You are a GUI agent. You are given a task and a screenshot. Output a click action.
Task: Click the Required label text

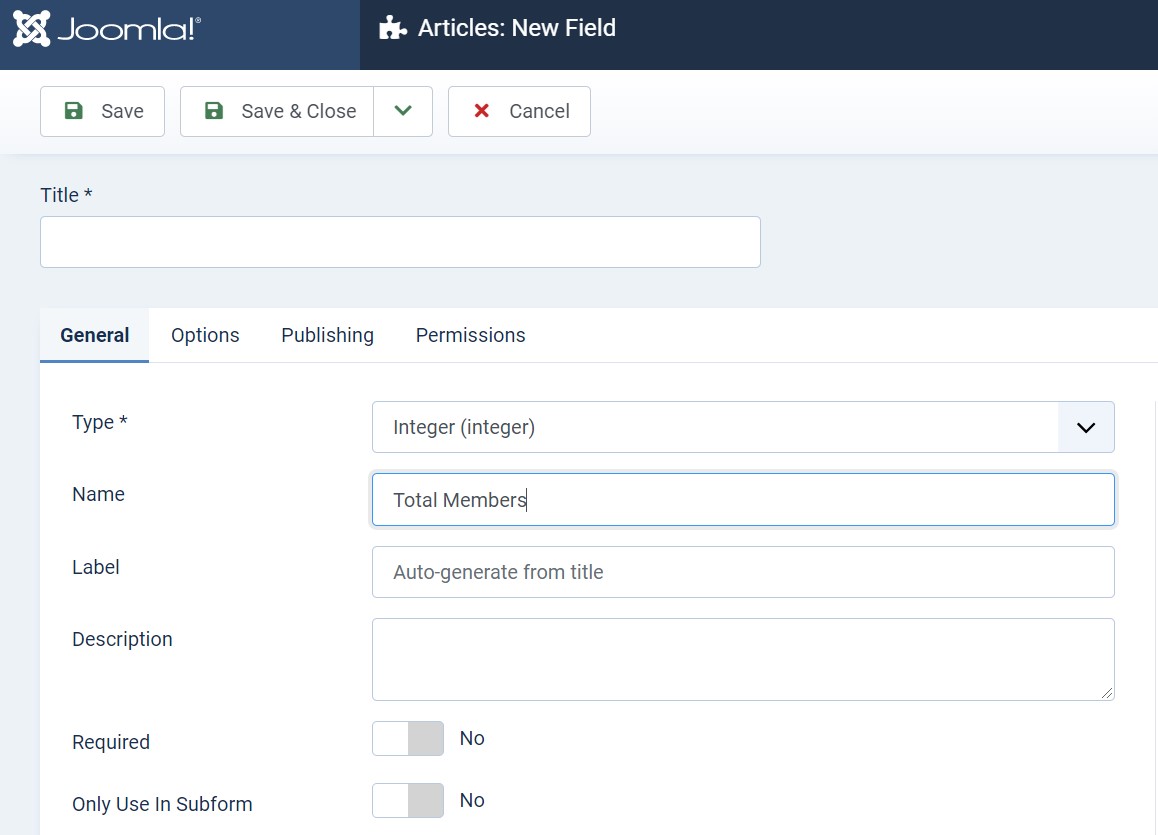coord(111,742)
